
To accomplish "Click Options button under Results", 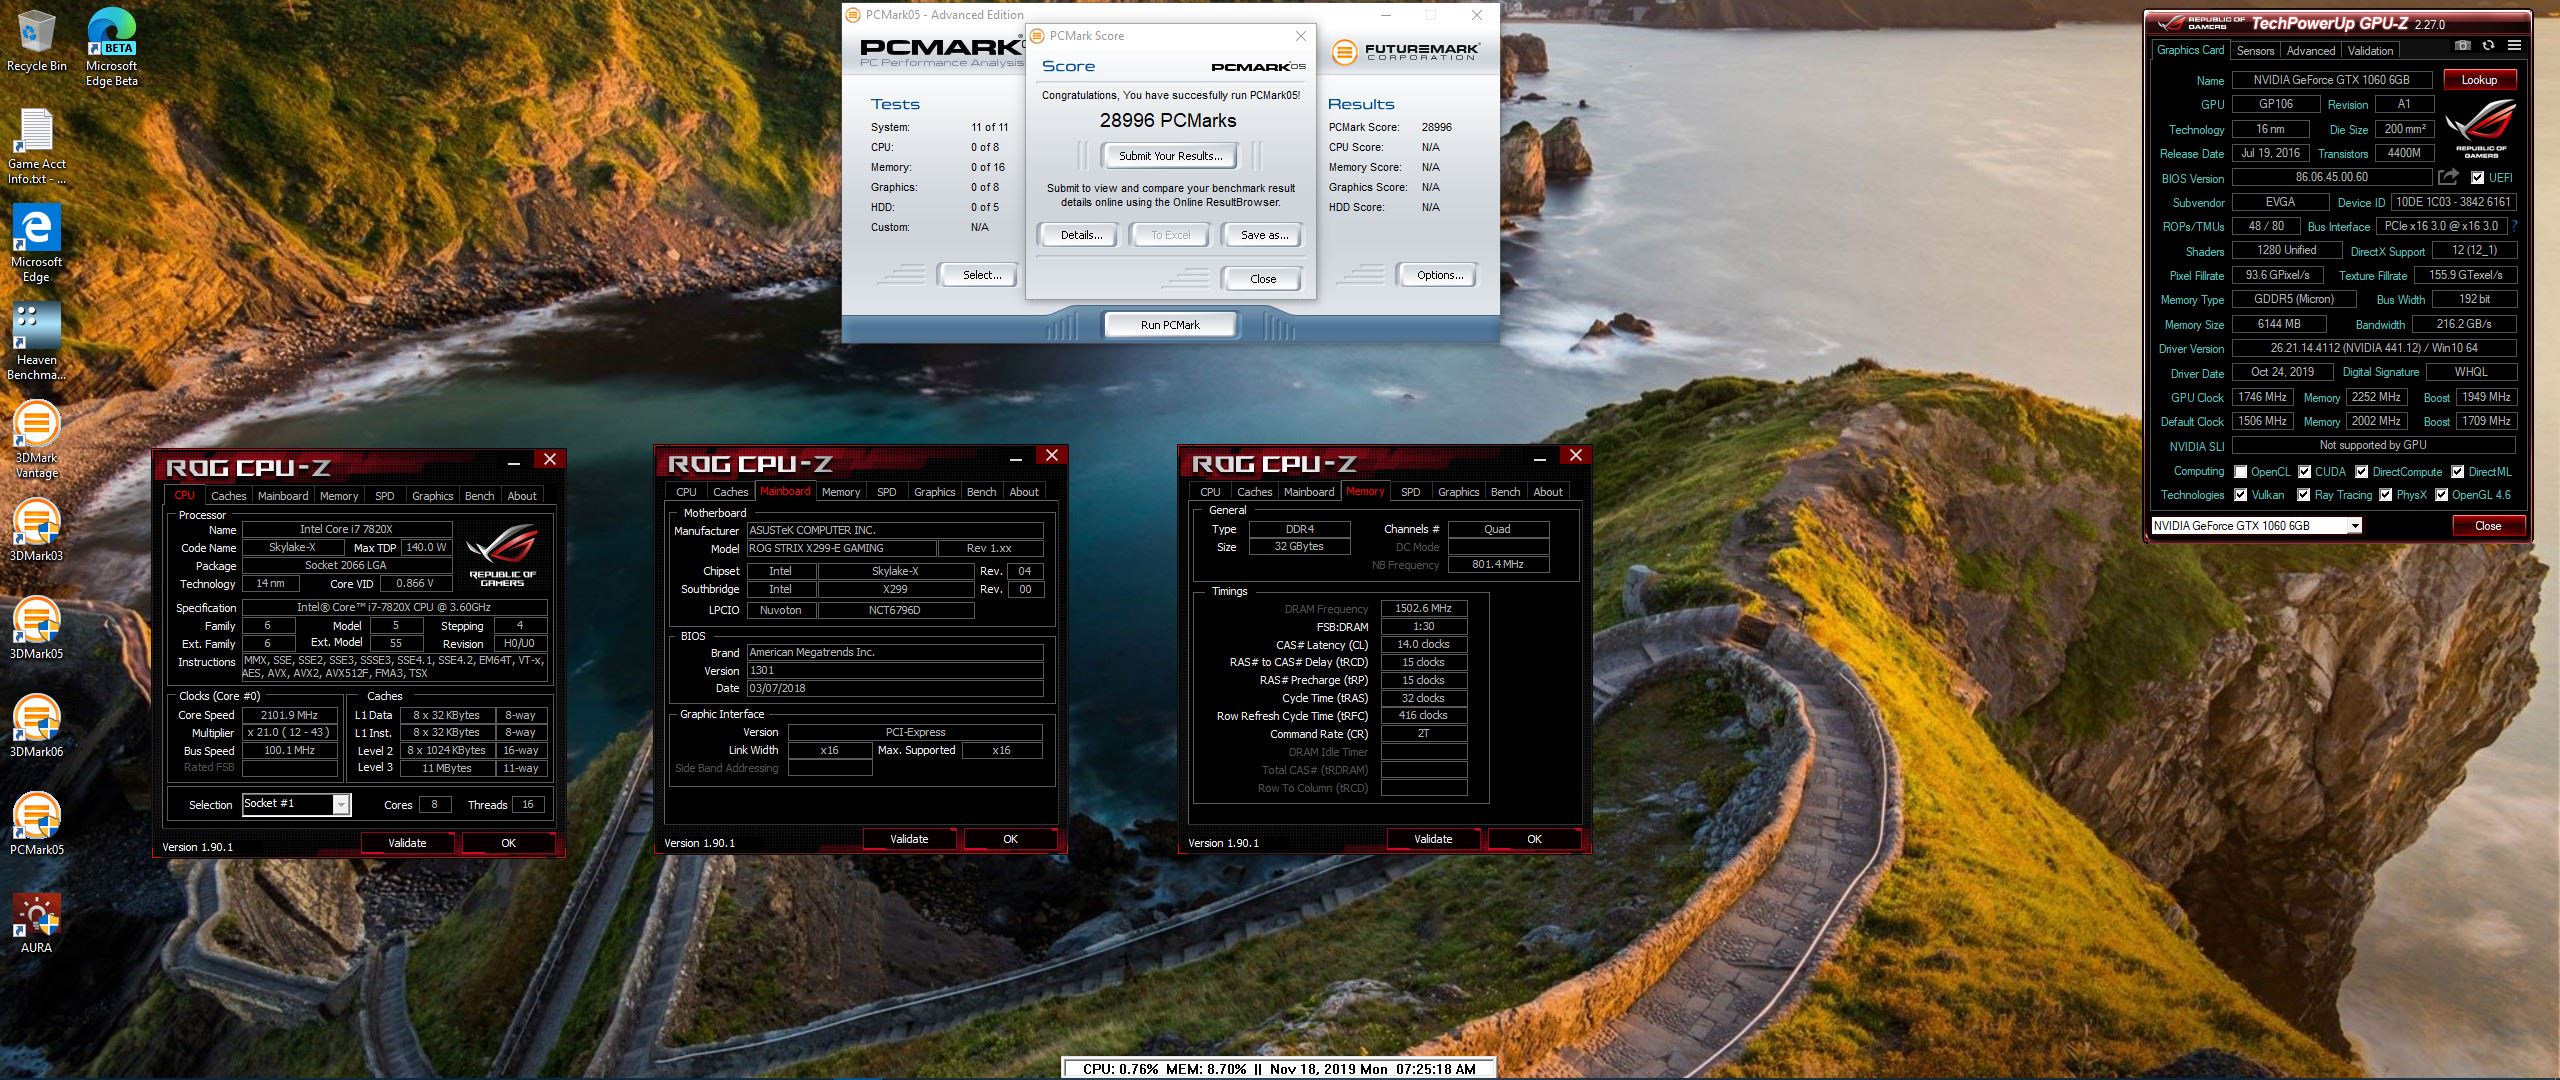I will click(x=1439, y=275).
